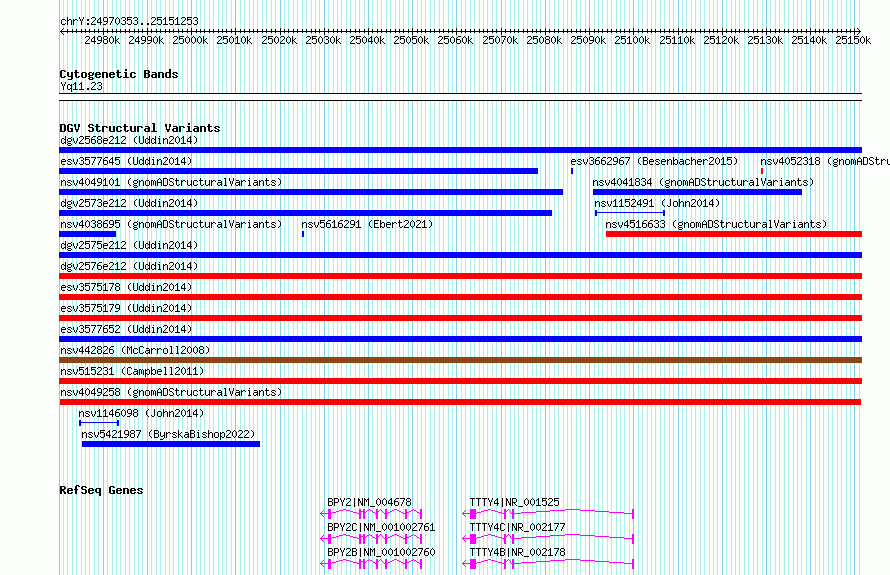Click the blue bar for dgv2568e212
This screenshot has height=575, width=890.
[460, 150]
